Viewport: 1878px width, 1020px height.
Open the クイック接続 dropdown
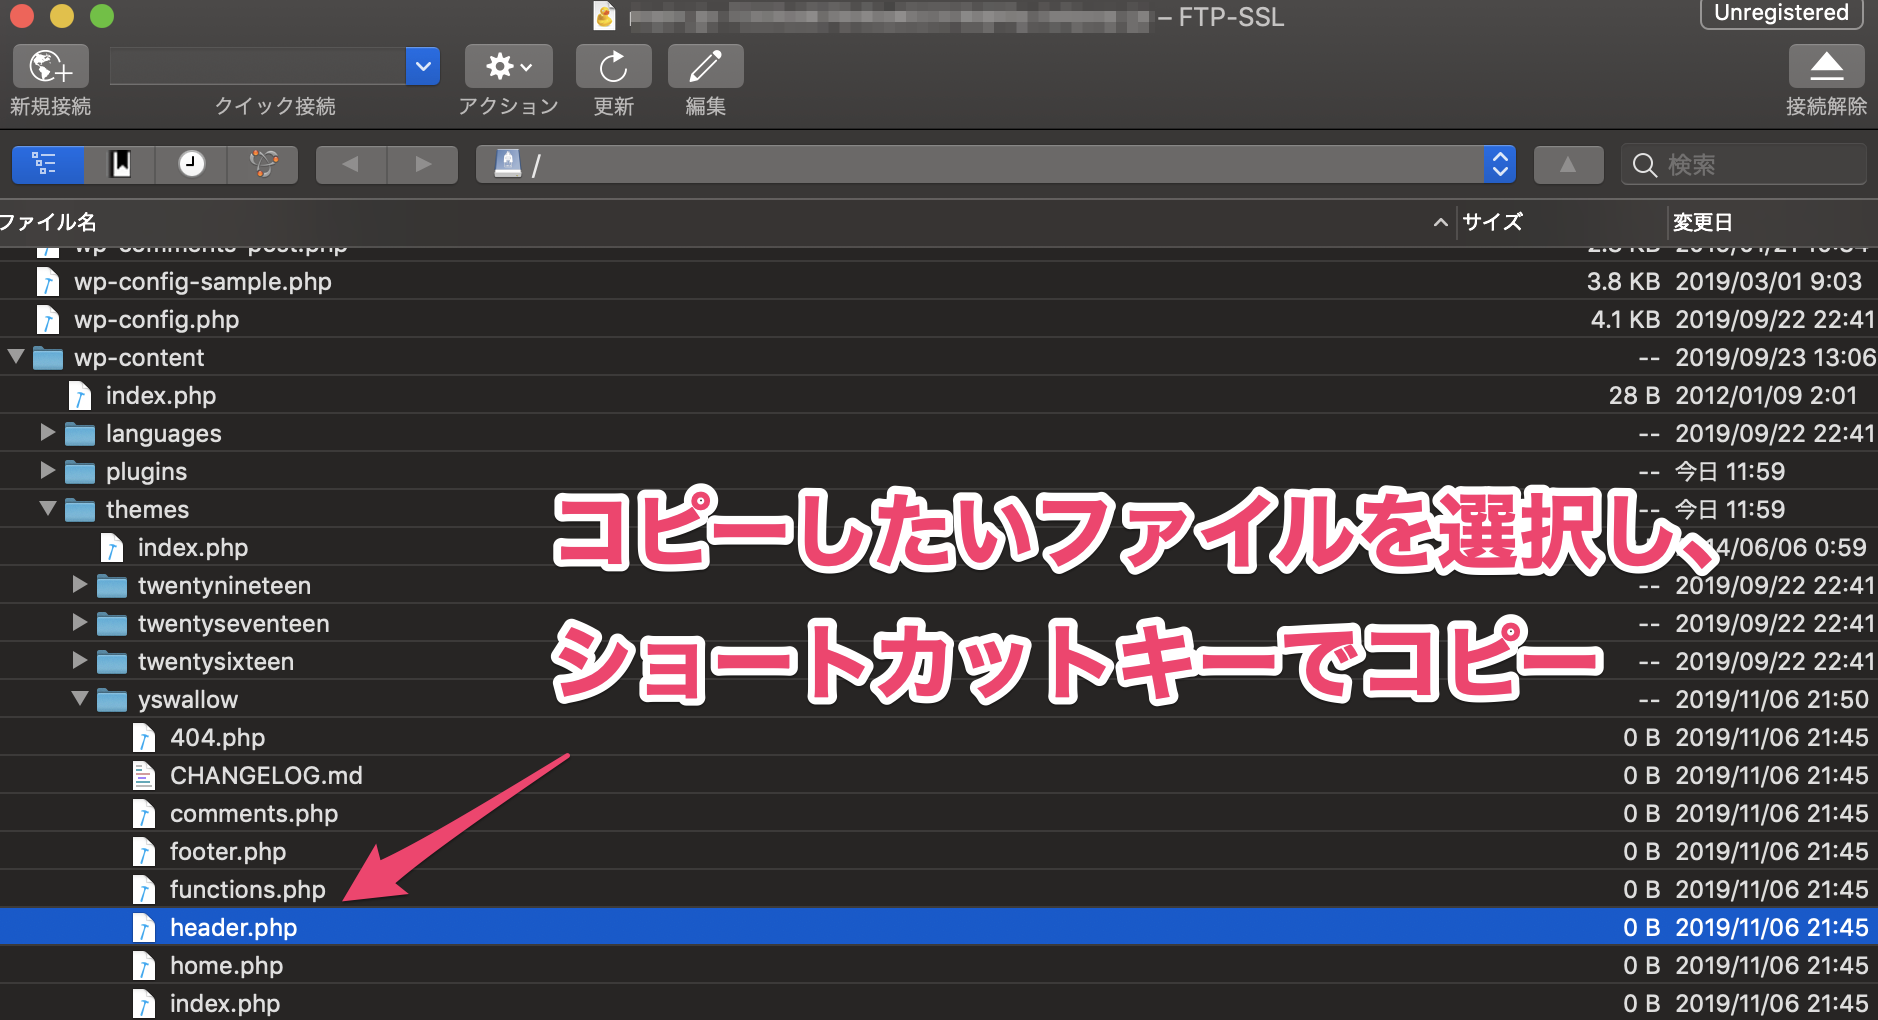pos(423,66)
